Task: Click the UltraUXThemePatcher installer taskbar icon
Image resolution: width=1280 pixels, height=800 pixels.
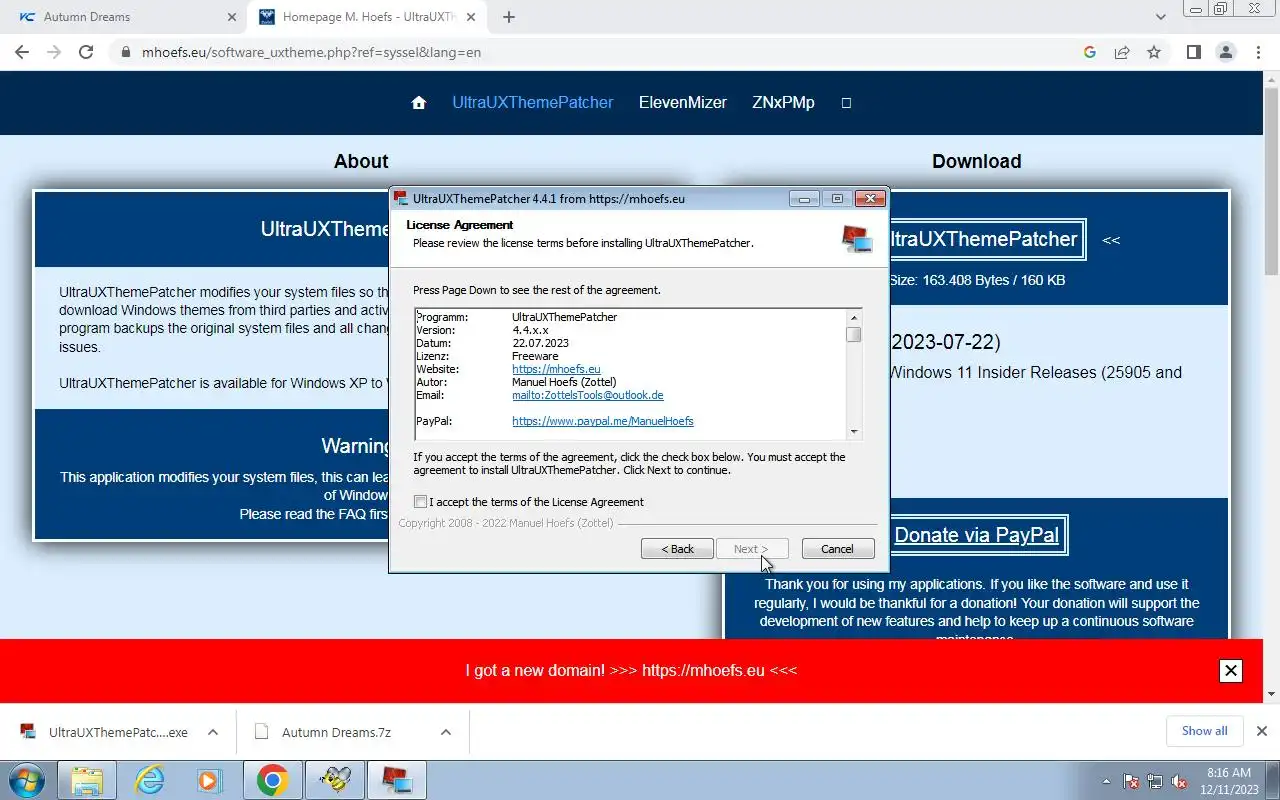Action: [397, 780]
